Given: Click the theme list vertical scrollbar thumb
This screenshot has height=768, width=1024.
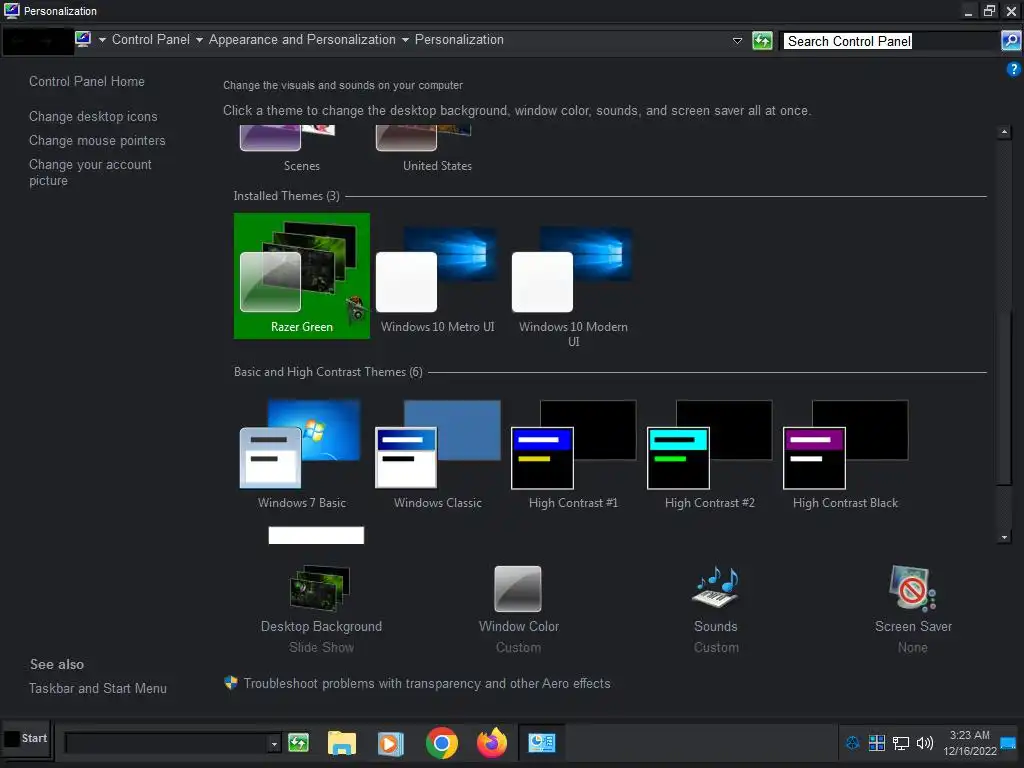Looking at the screenshot, I should tap(1004, 398).
